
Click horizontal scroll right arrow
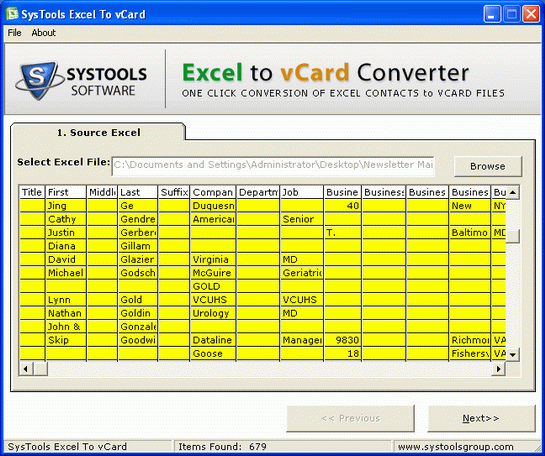[499, 369]
